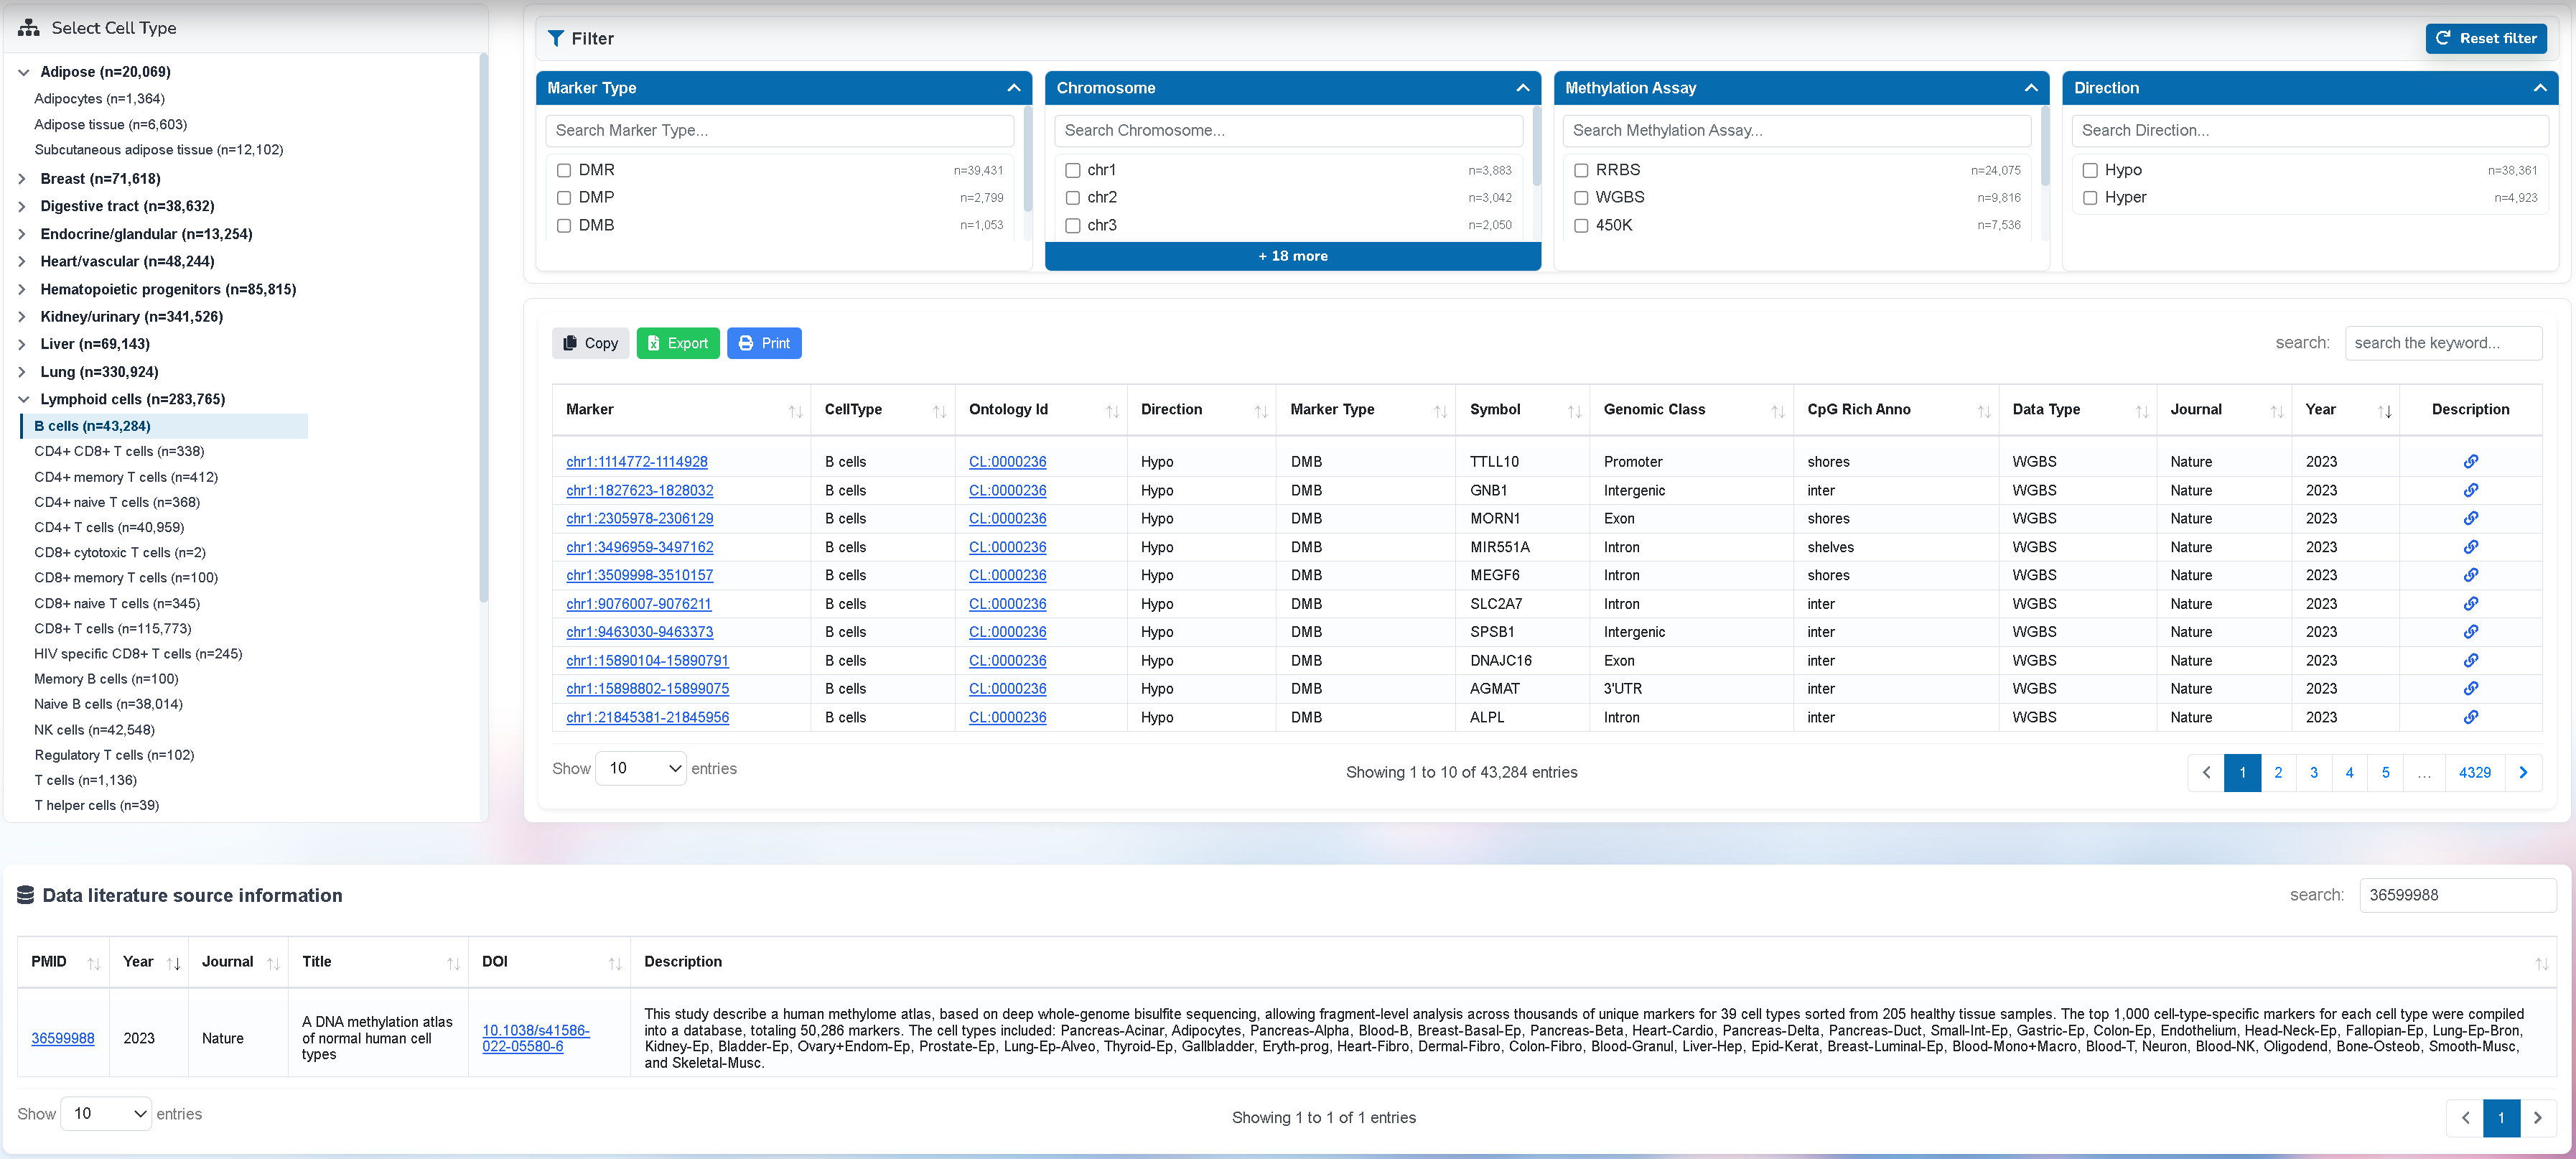Enable the chr1 chromosome filter

tap(1073, 171)
